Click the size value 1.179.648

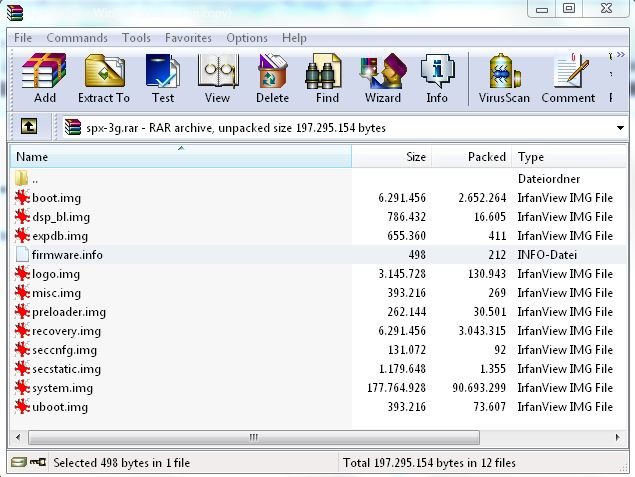pyautogui.click(x=402, y=369)
